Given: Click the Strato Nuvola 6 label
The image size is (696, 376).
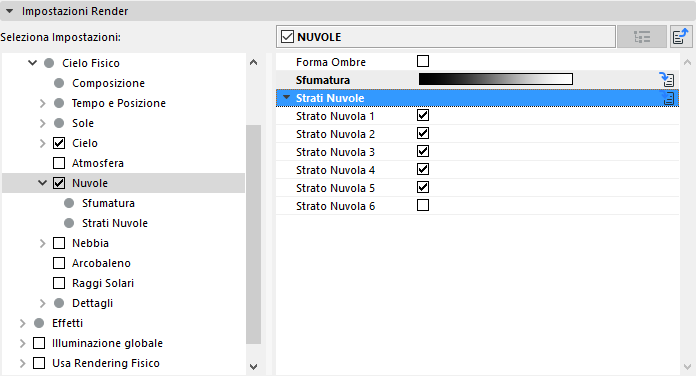Looking at the screenshot, I should 336,206.
